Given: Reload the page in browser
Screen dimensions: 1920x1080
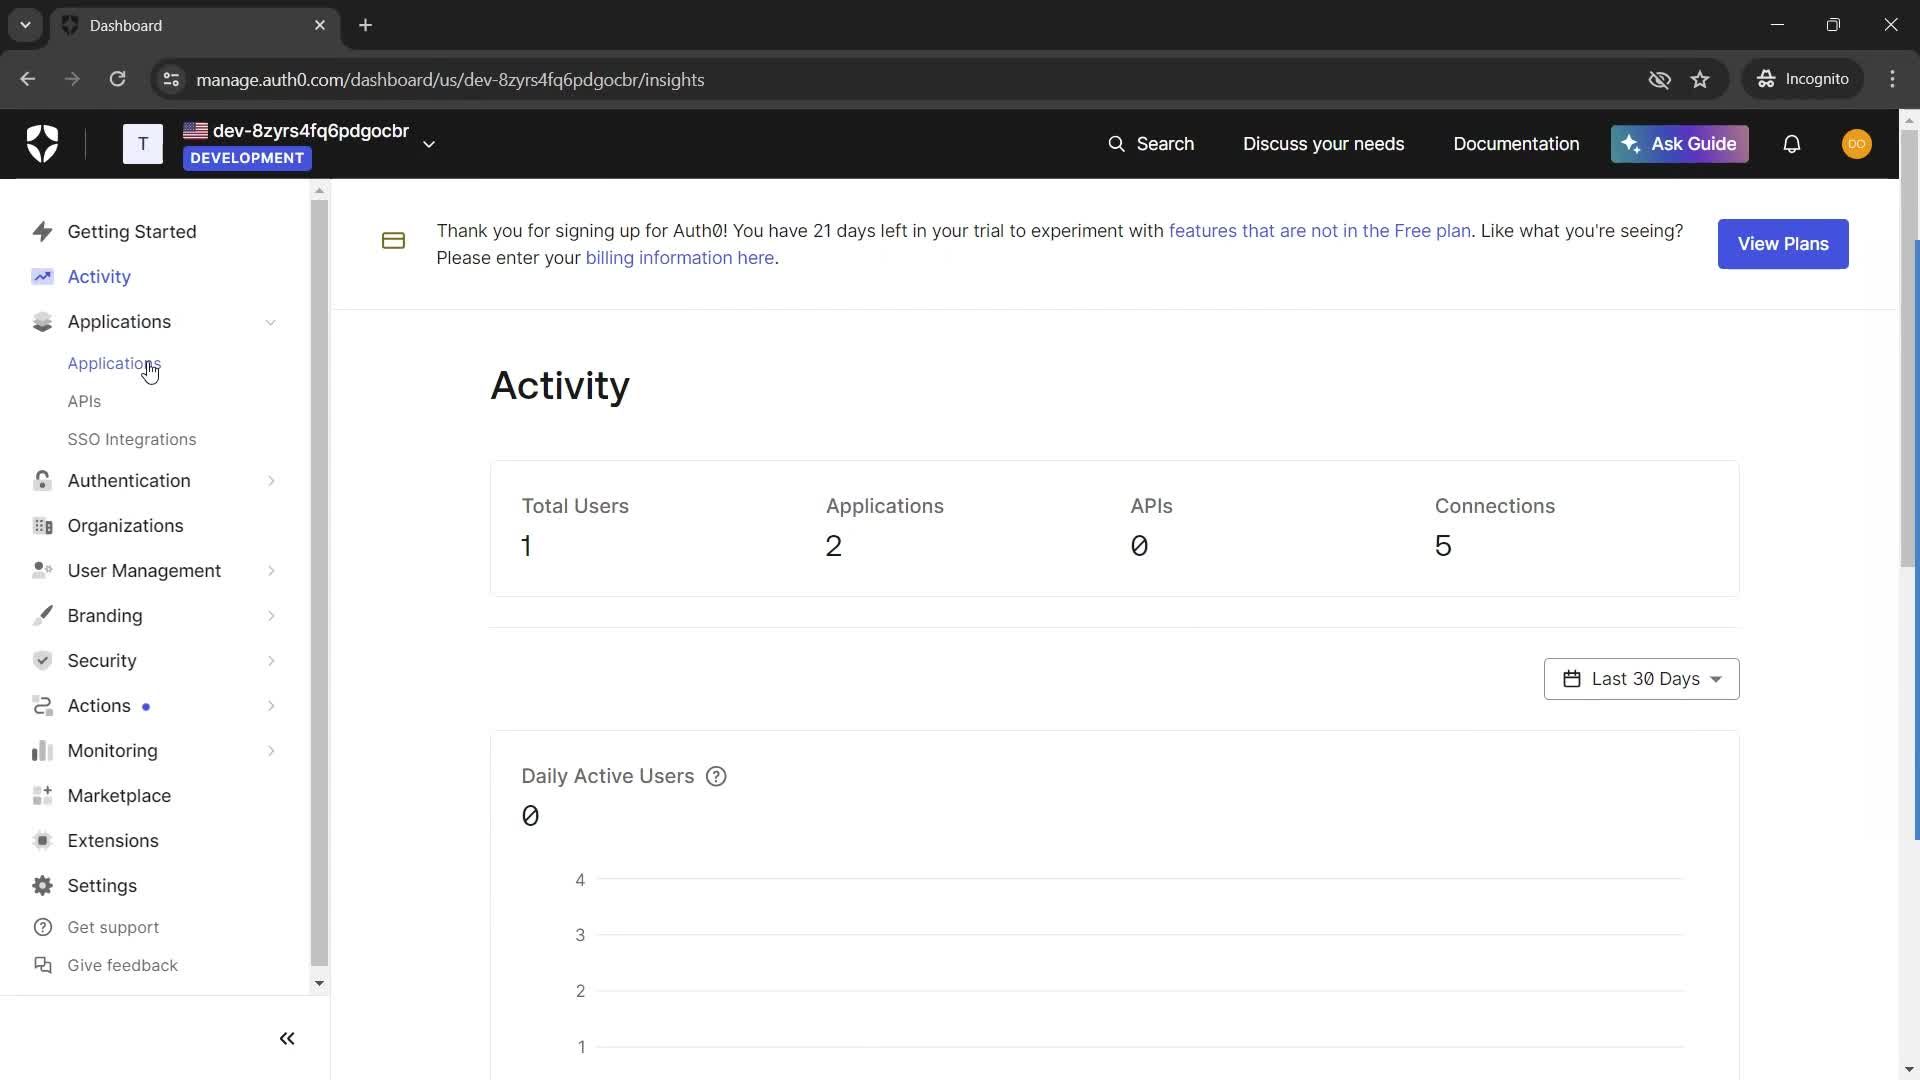Looking at the screenshot, I should (x=117, y=79).
